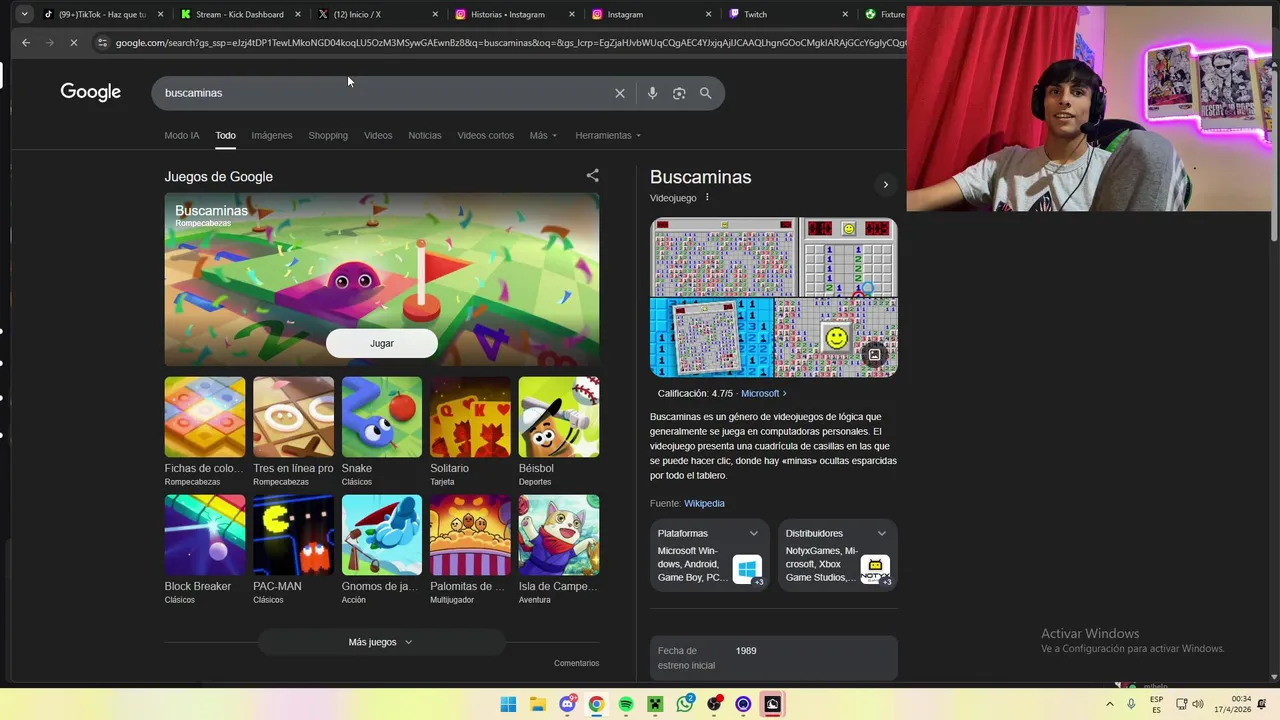This screenshot has height=720, width=1280.
Task: Open Google Lens image search icon
Action: click(679, 93)
